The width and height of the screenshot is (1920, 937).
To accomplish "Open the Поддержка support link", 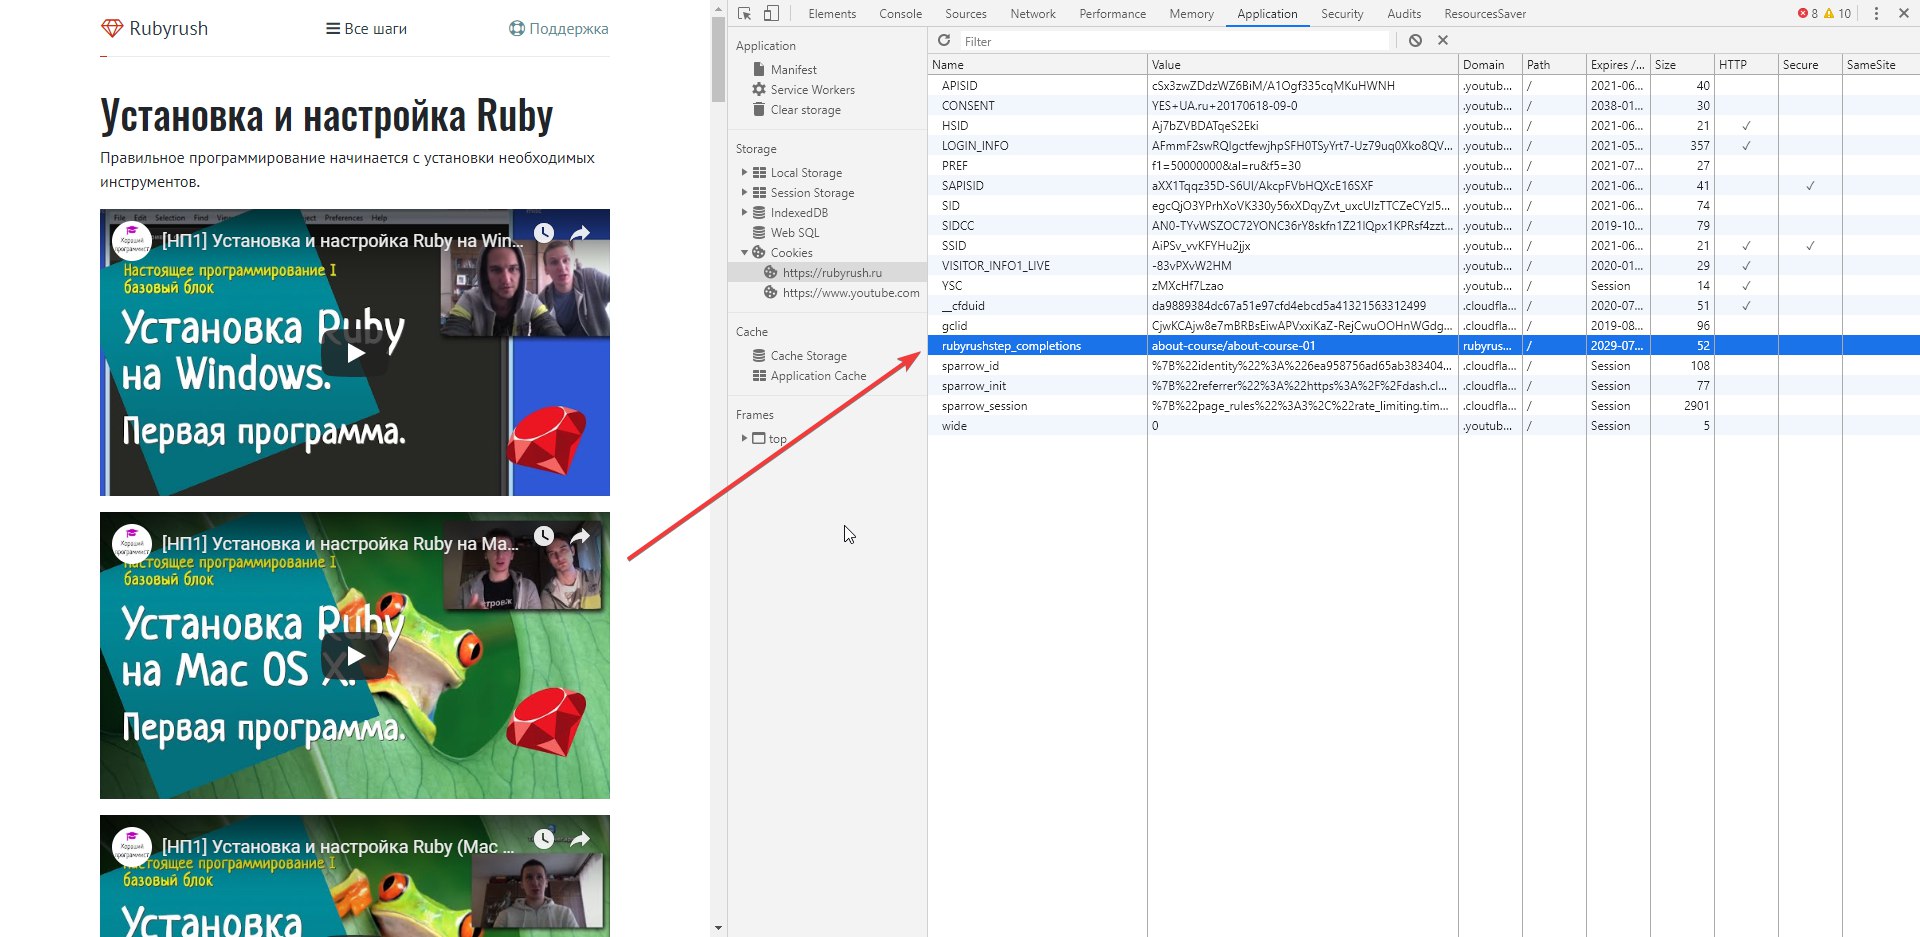I will click(558, 28).
